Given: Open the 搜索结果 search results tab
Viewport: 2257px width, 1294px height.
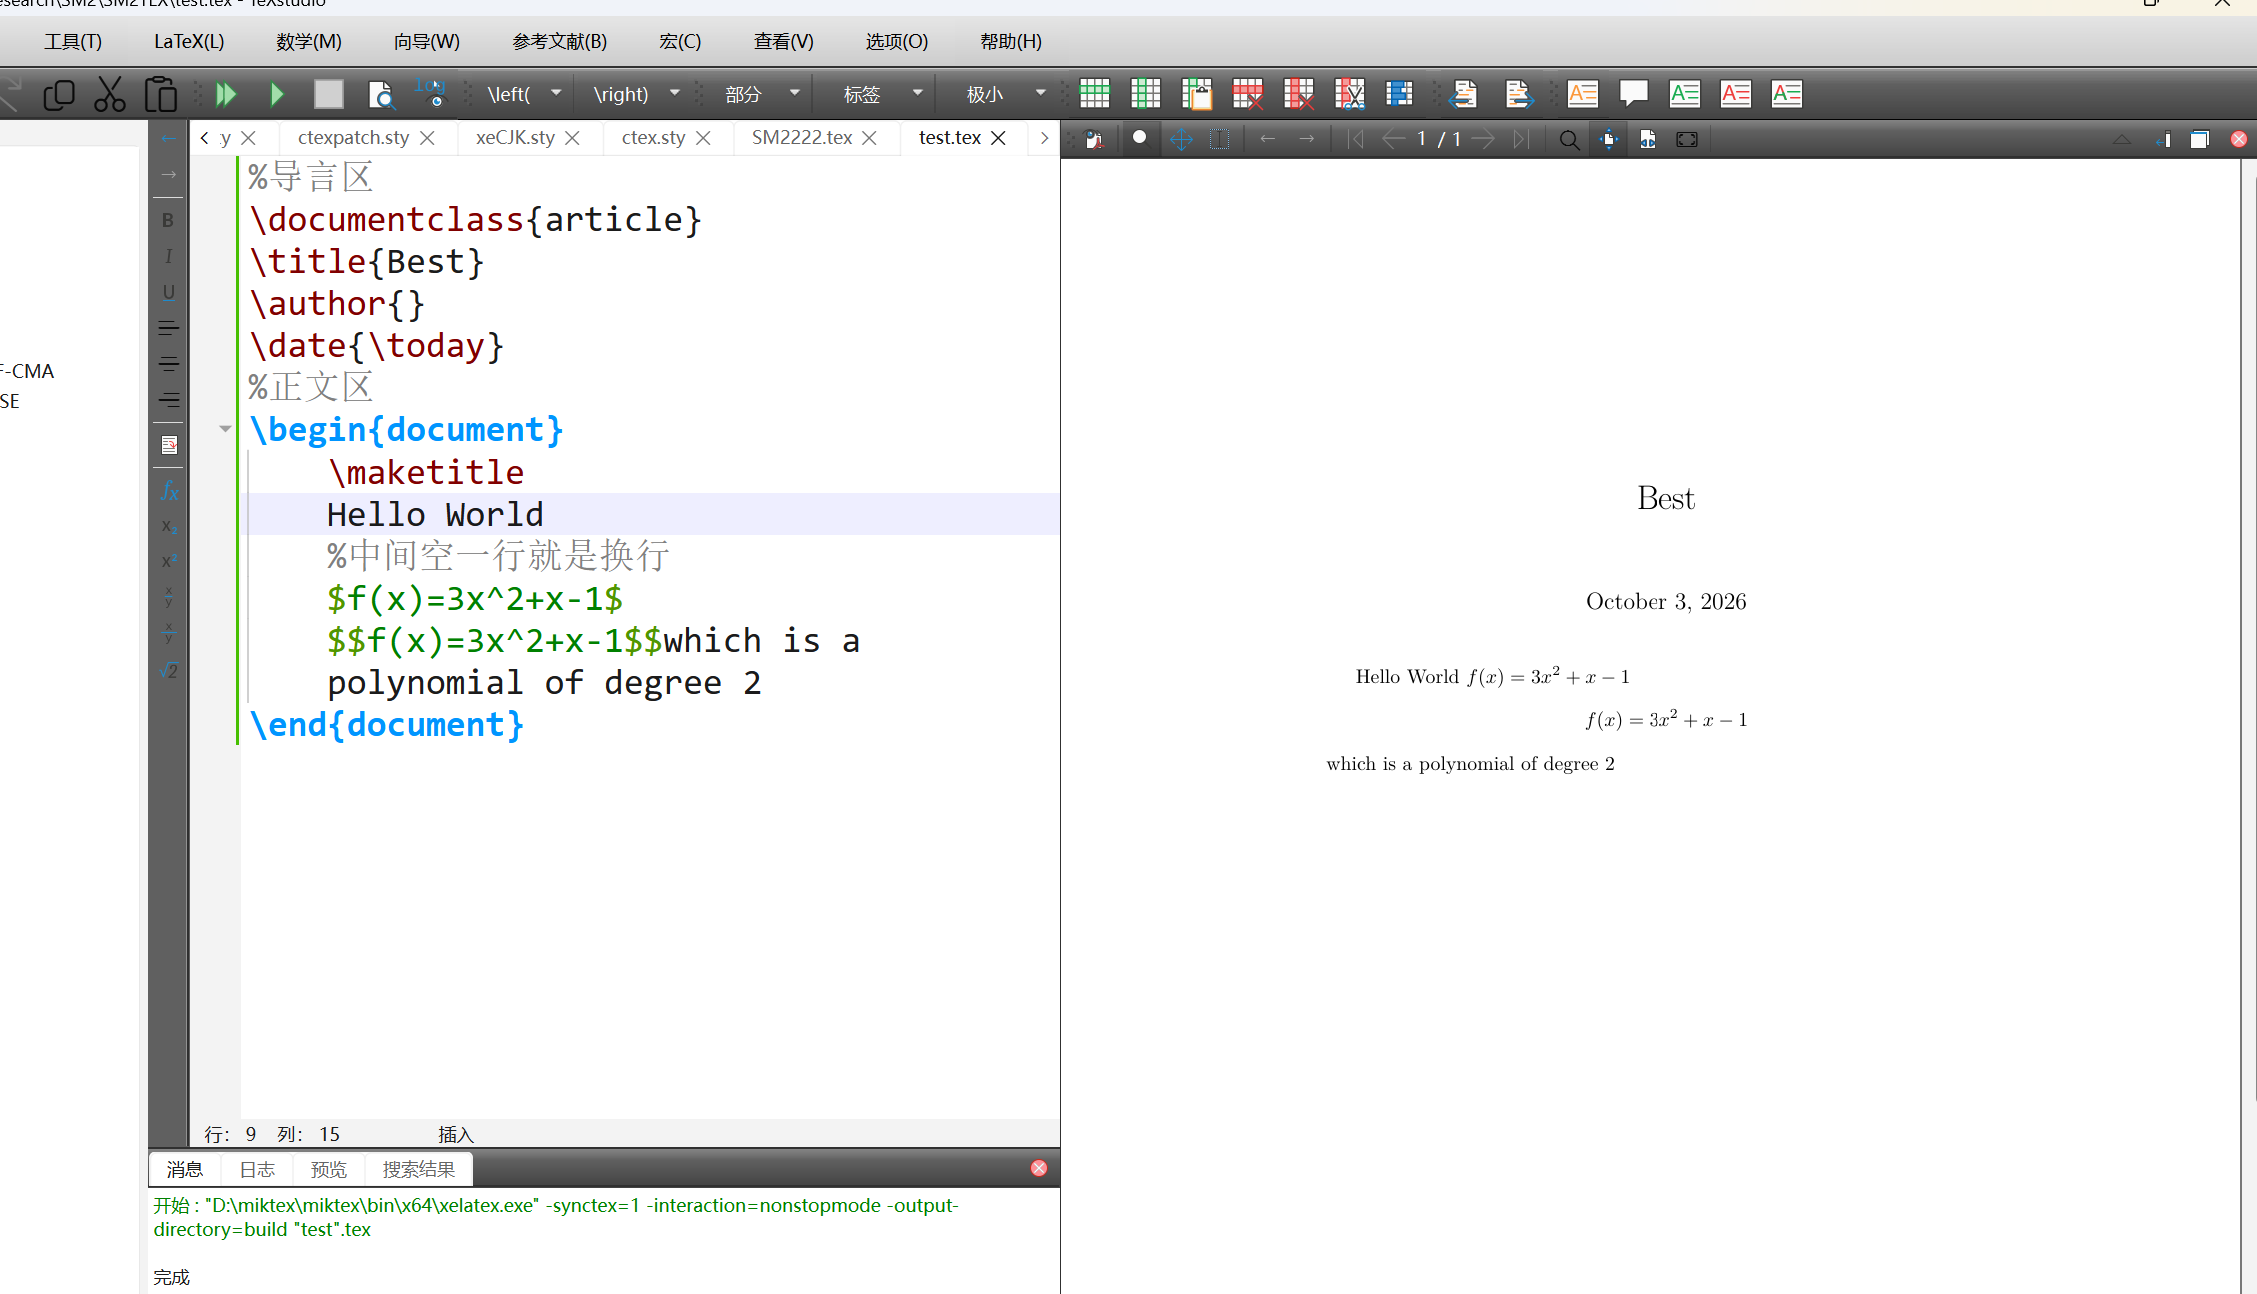Looking at the screenshot, I should 418,1169.
